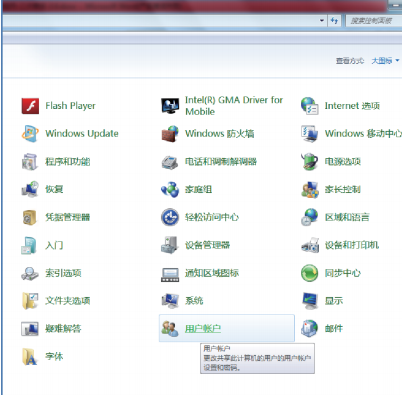The height and width of the screenshot is (395, 402).
Task: Expand the address bar history arrow
Action: (322, 21)
